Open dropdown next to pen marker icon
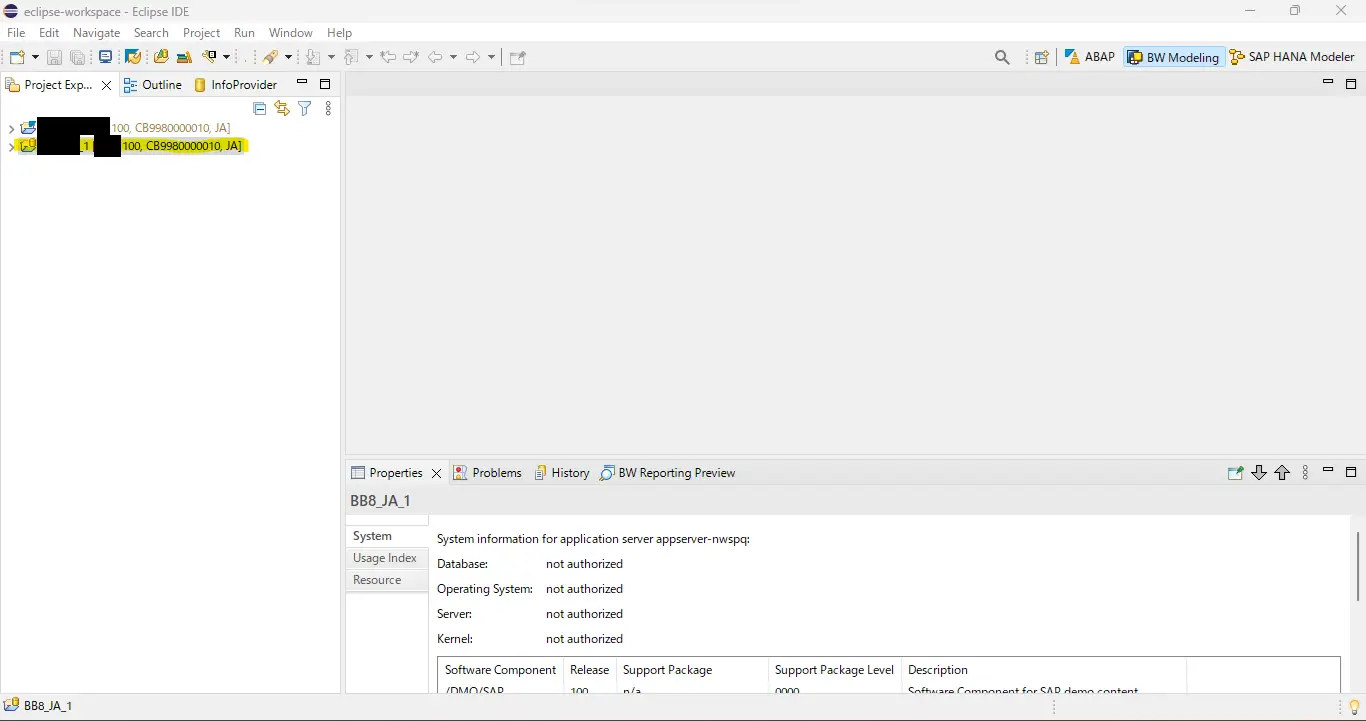 [x=289, y=57]
